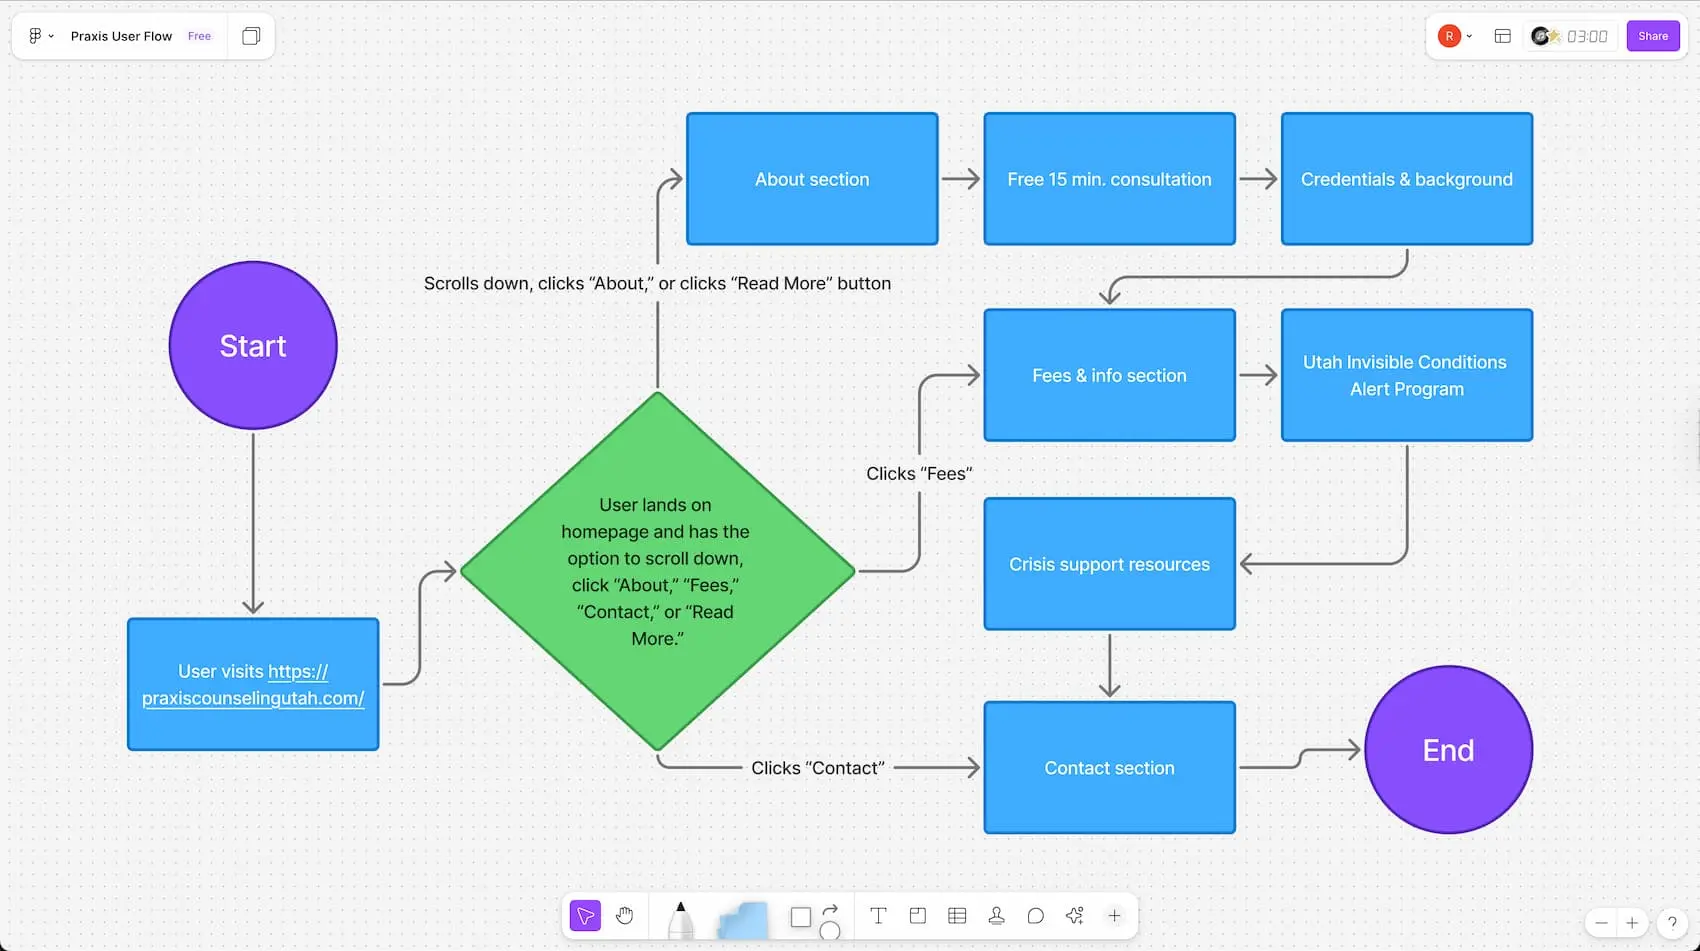Select the Text tool
This screenshot has width=1700, height=951.
[878, 915]
